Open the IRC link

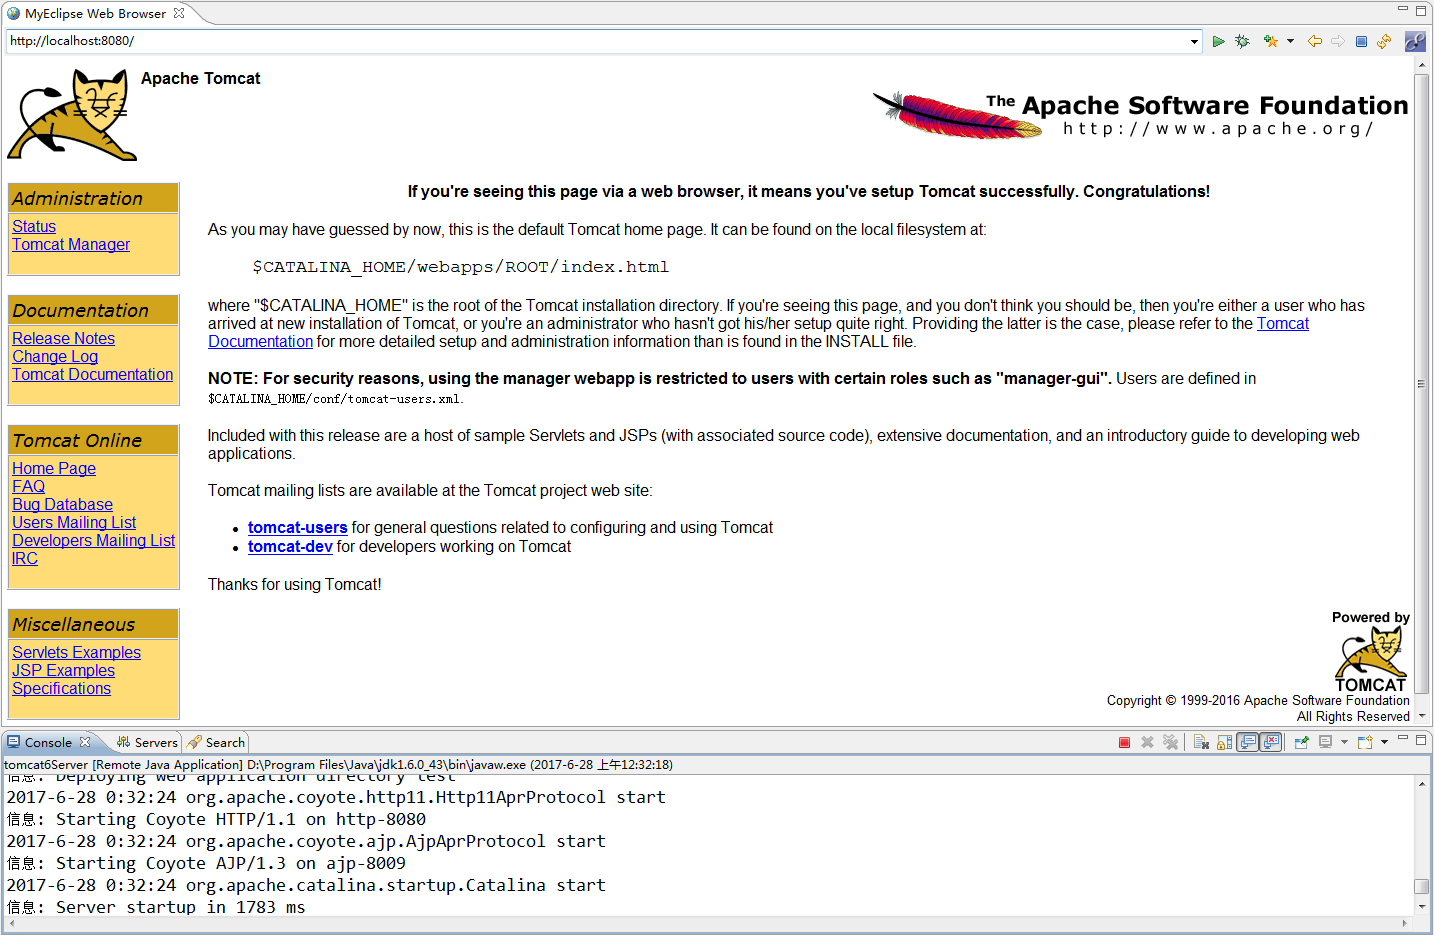pos(25,558)
